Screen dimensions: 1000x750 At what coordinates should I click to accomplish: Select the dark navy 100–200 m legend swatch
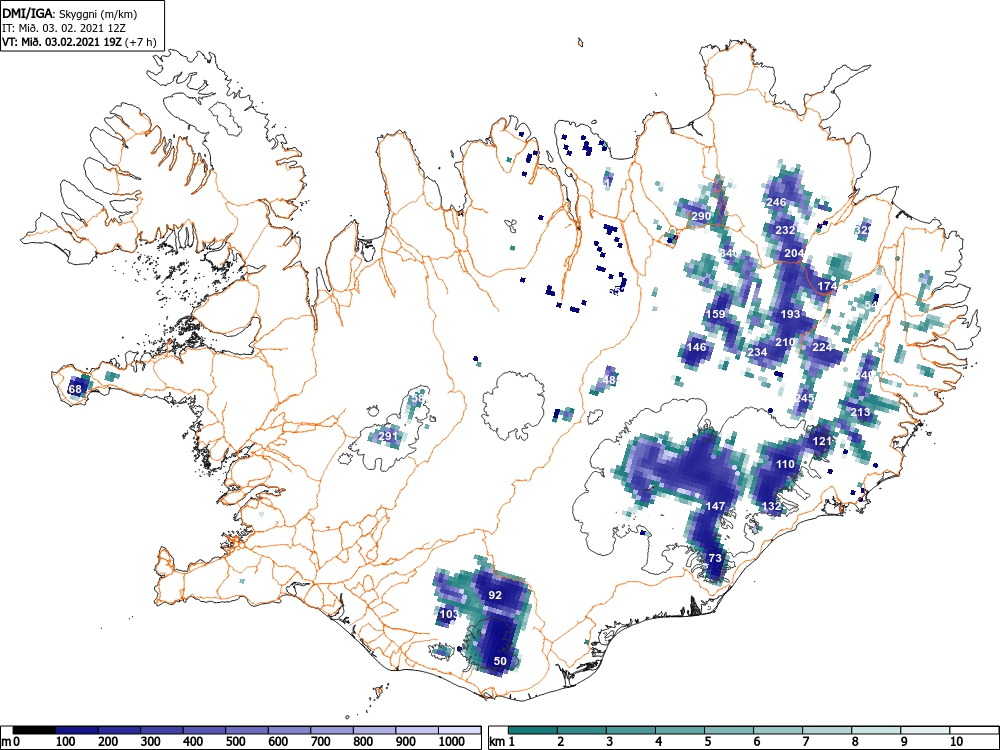coord(77,729)
